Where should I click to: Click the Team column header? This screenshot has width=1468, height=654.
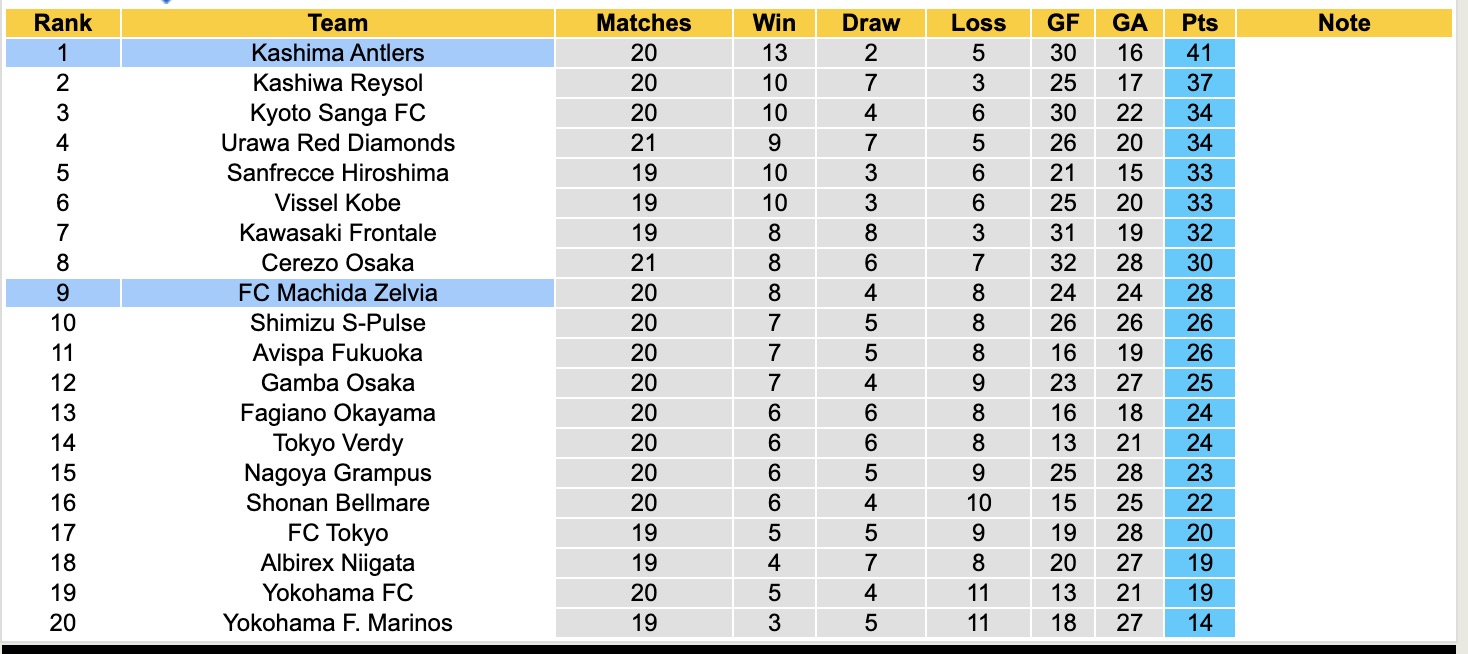coord(337,23)
